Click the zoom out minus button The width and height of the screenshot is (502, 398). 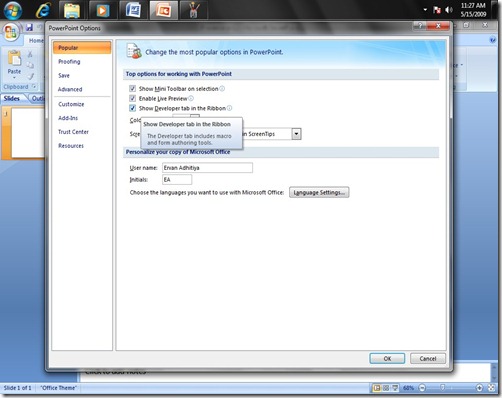pos(422,388)
